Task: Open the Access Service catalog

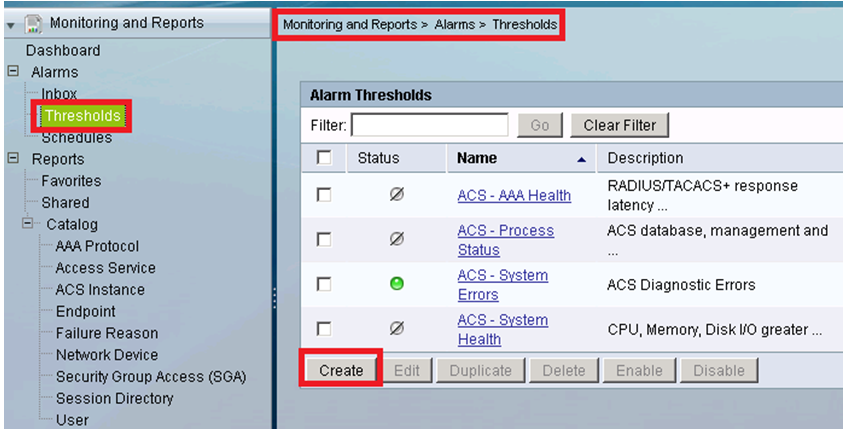Action: (105, 268)
